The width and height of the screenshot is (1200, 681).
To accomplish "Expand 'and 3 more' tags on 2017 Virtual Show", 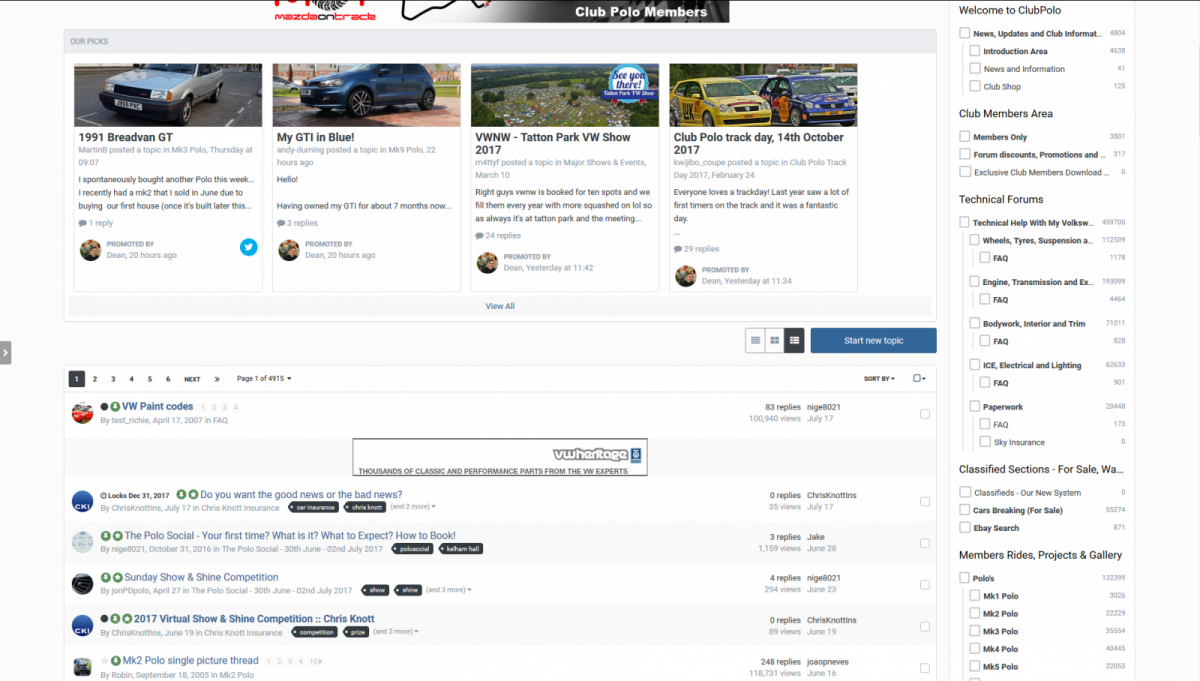I will click(x=396, y=632).
